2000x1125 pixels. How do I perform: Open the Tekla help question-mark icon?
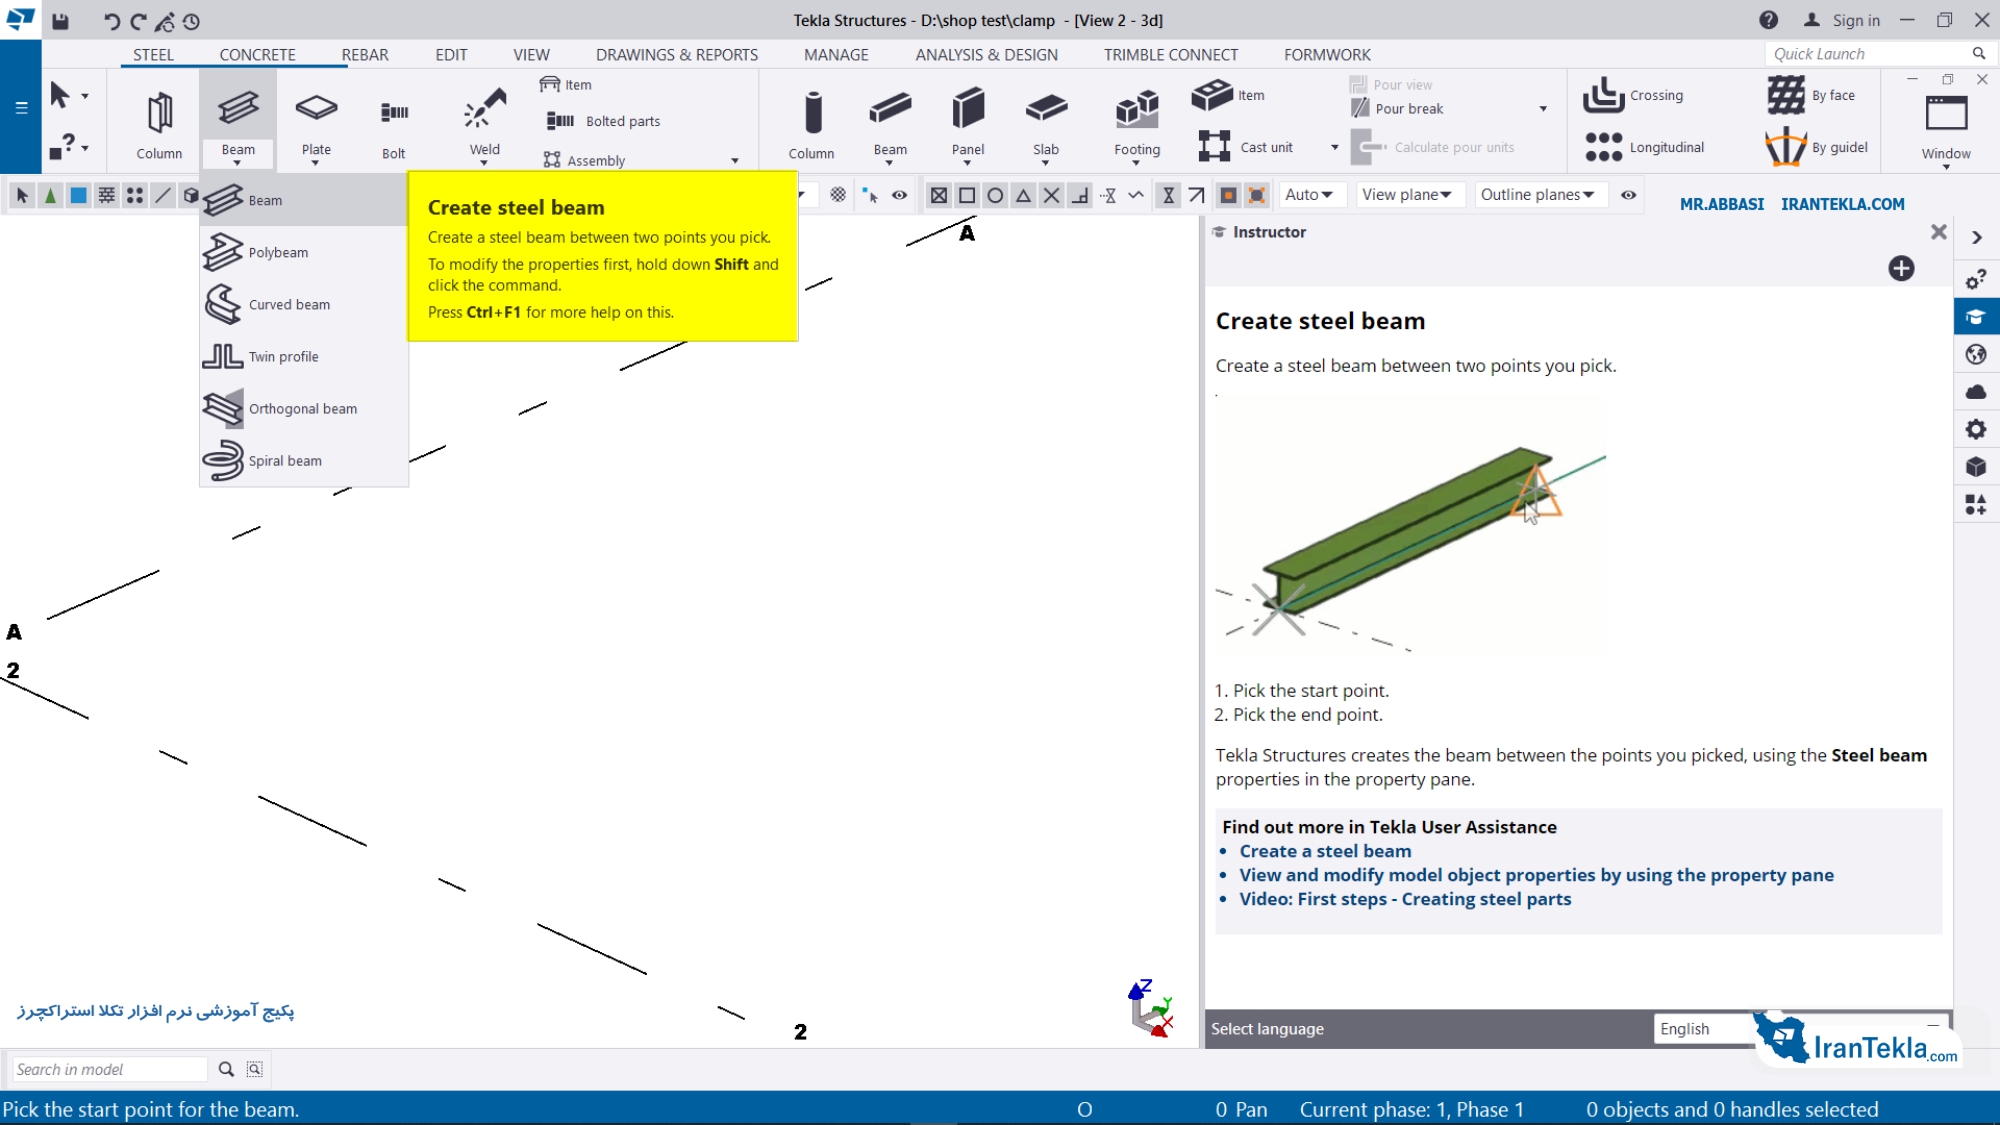click(1768, 20)
